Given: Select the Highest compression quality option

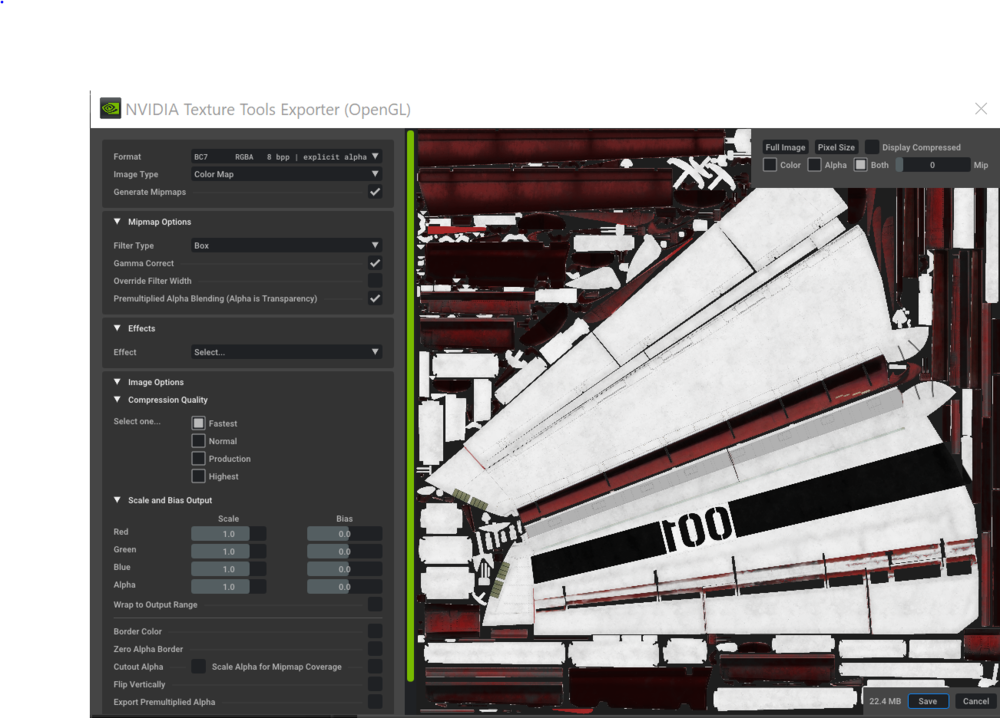Looking at the screenshot, I should click(x=198, y=476).
